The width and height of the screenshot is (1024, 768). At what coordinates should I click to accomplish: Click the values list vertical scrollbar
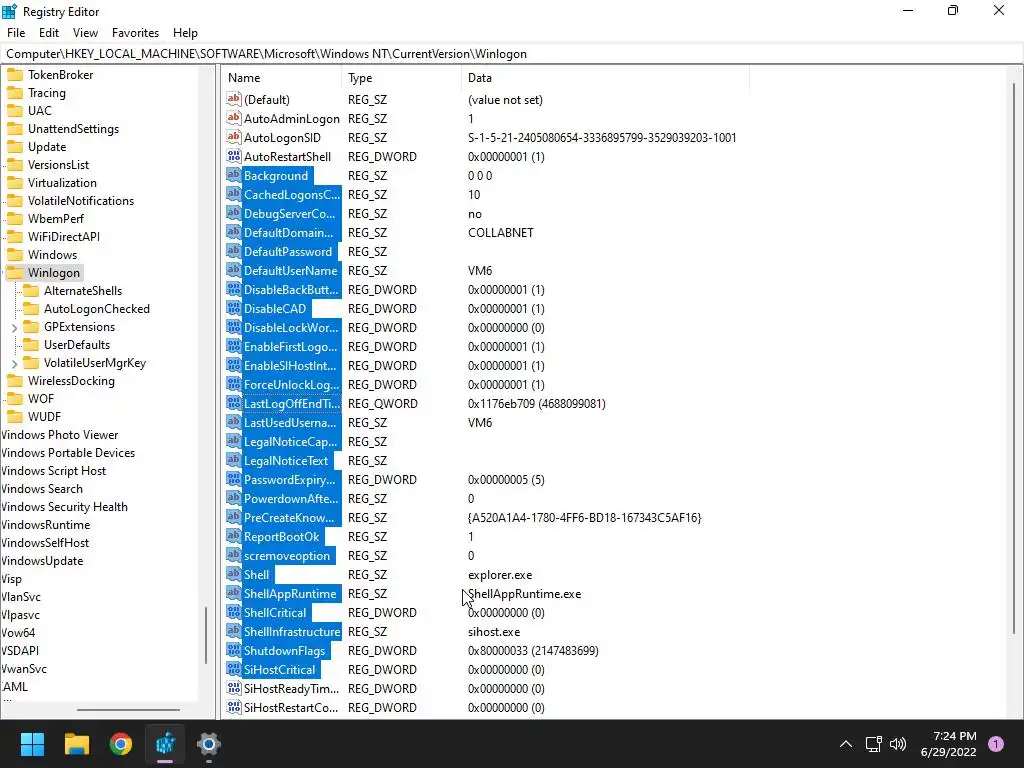click(1014, 358)
